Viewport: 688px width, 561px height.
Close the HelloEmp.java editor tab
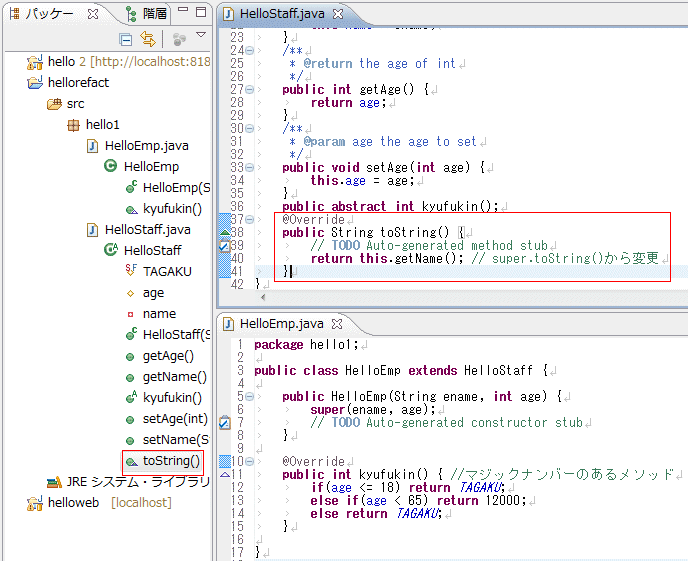[x=337, y=324]
